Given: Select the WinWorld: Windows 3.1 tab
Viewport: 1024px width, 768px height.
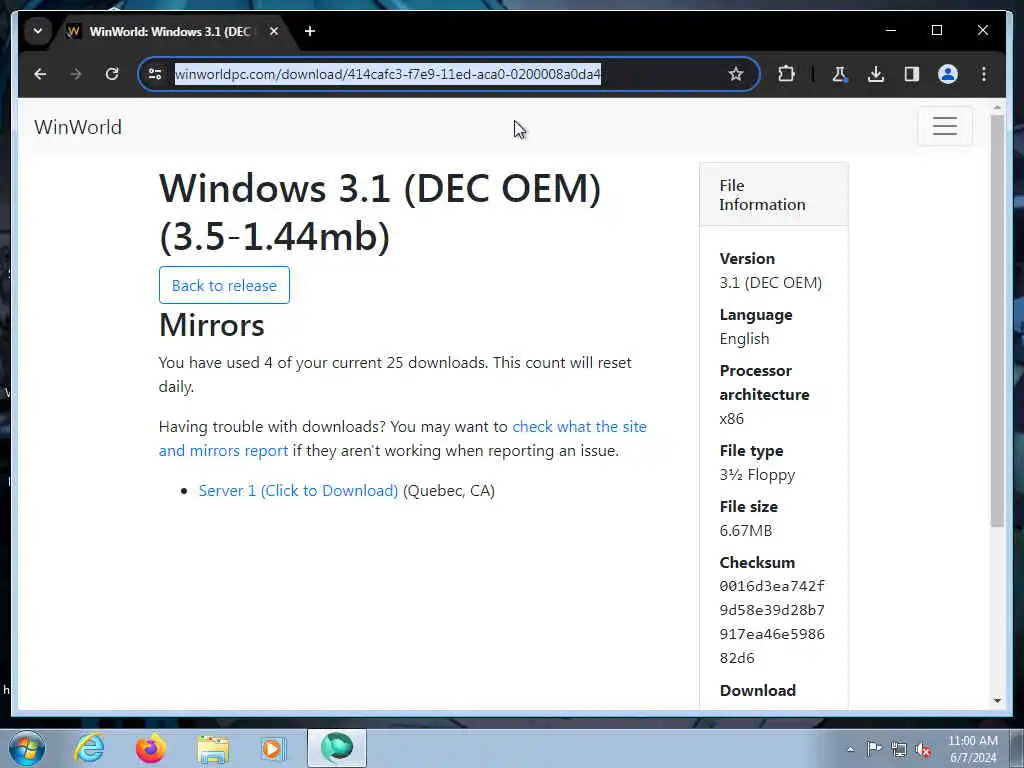Looking at the screenshot, I should (x=170, y=31).
